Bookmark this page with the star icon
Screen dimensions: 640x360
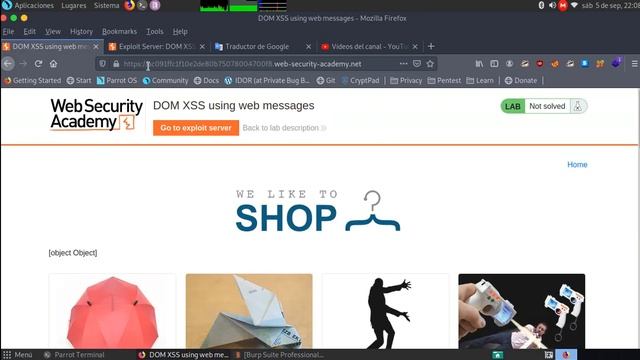click(430, 64)
